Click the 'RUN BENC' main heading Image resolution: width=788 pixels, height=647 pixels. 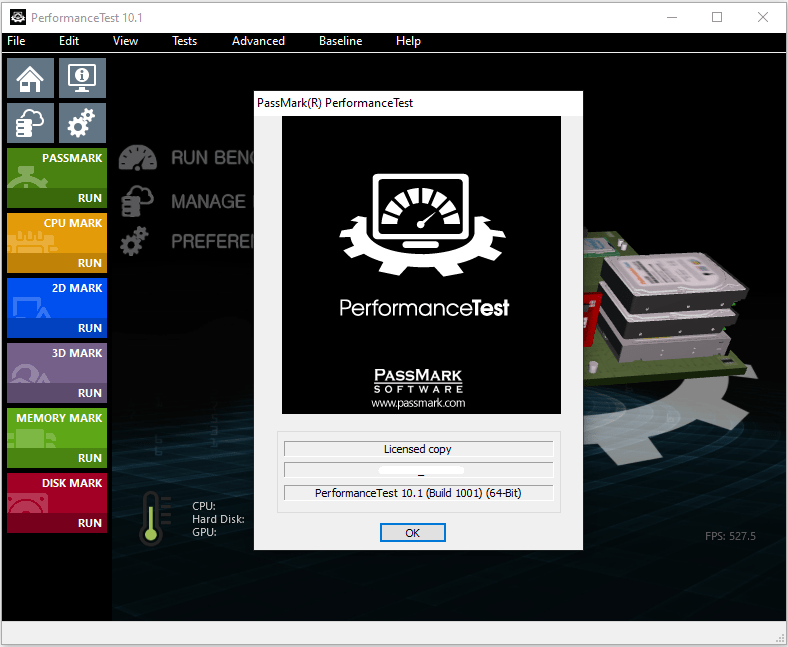click(213, 158)
